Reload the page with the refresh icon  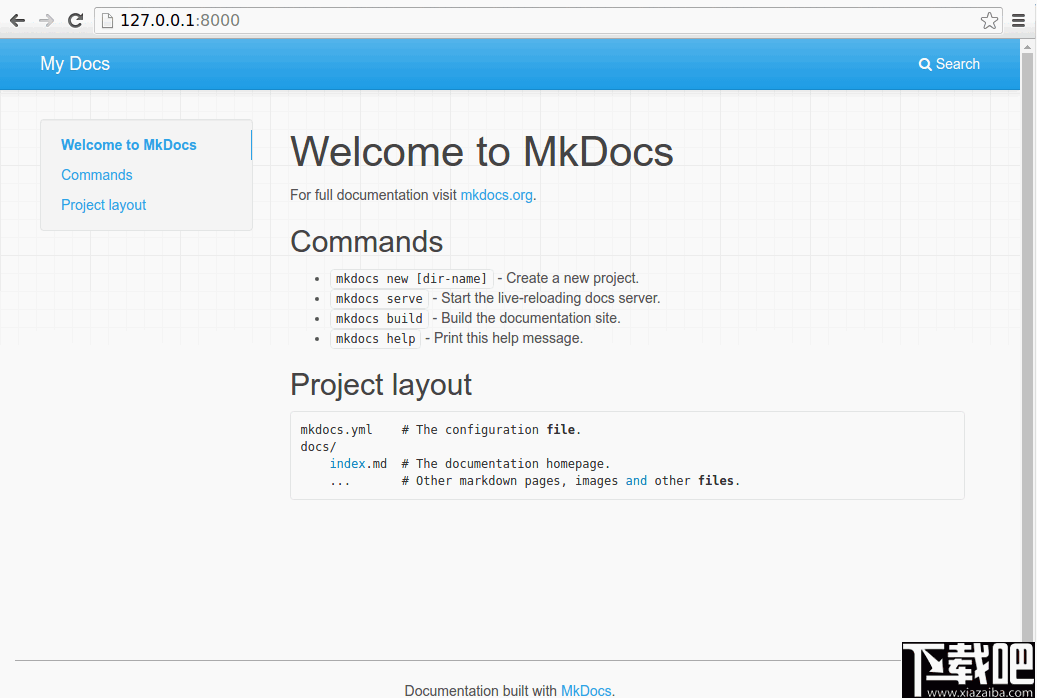coord(75,20)
